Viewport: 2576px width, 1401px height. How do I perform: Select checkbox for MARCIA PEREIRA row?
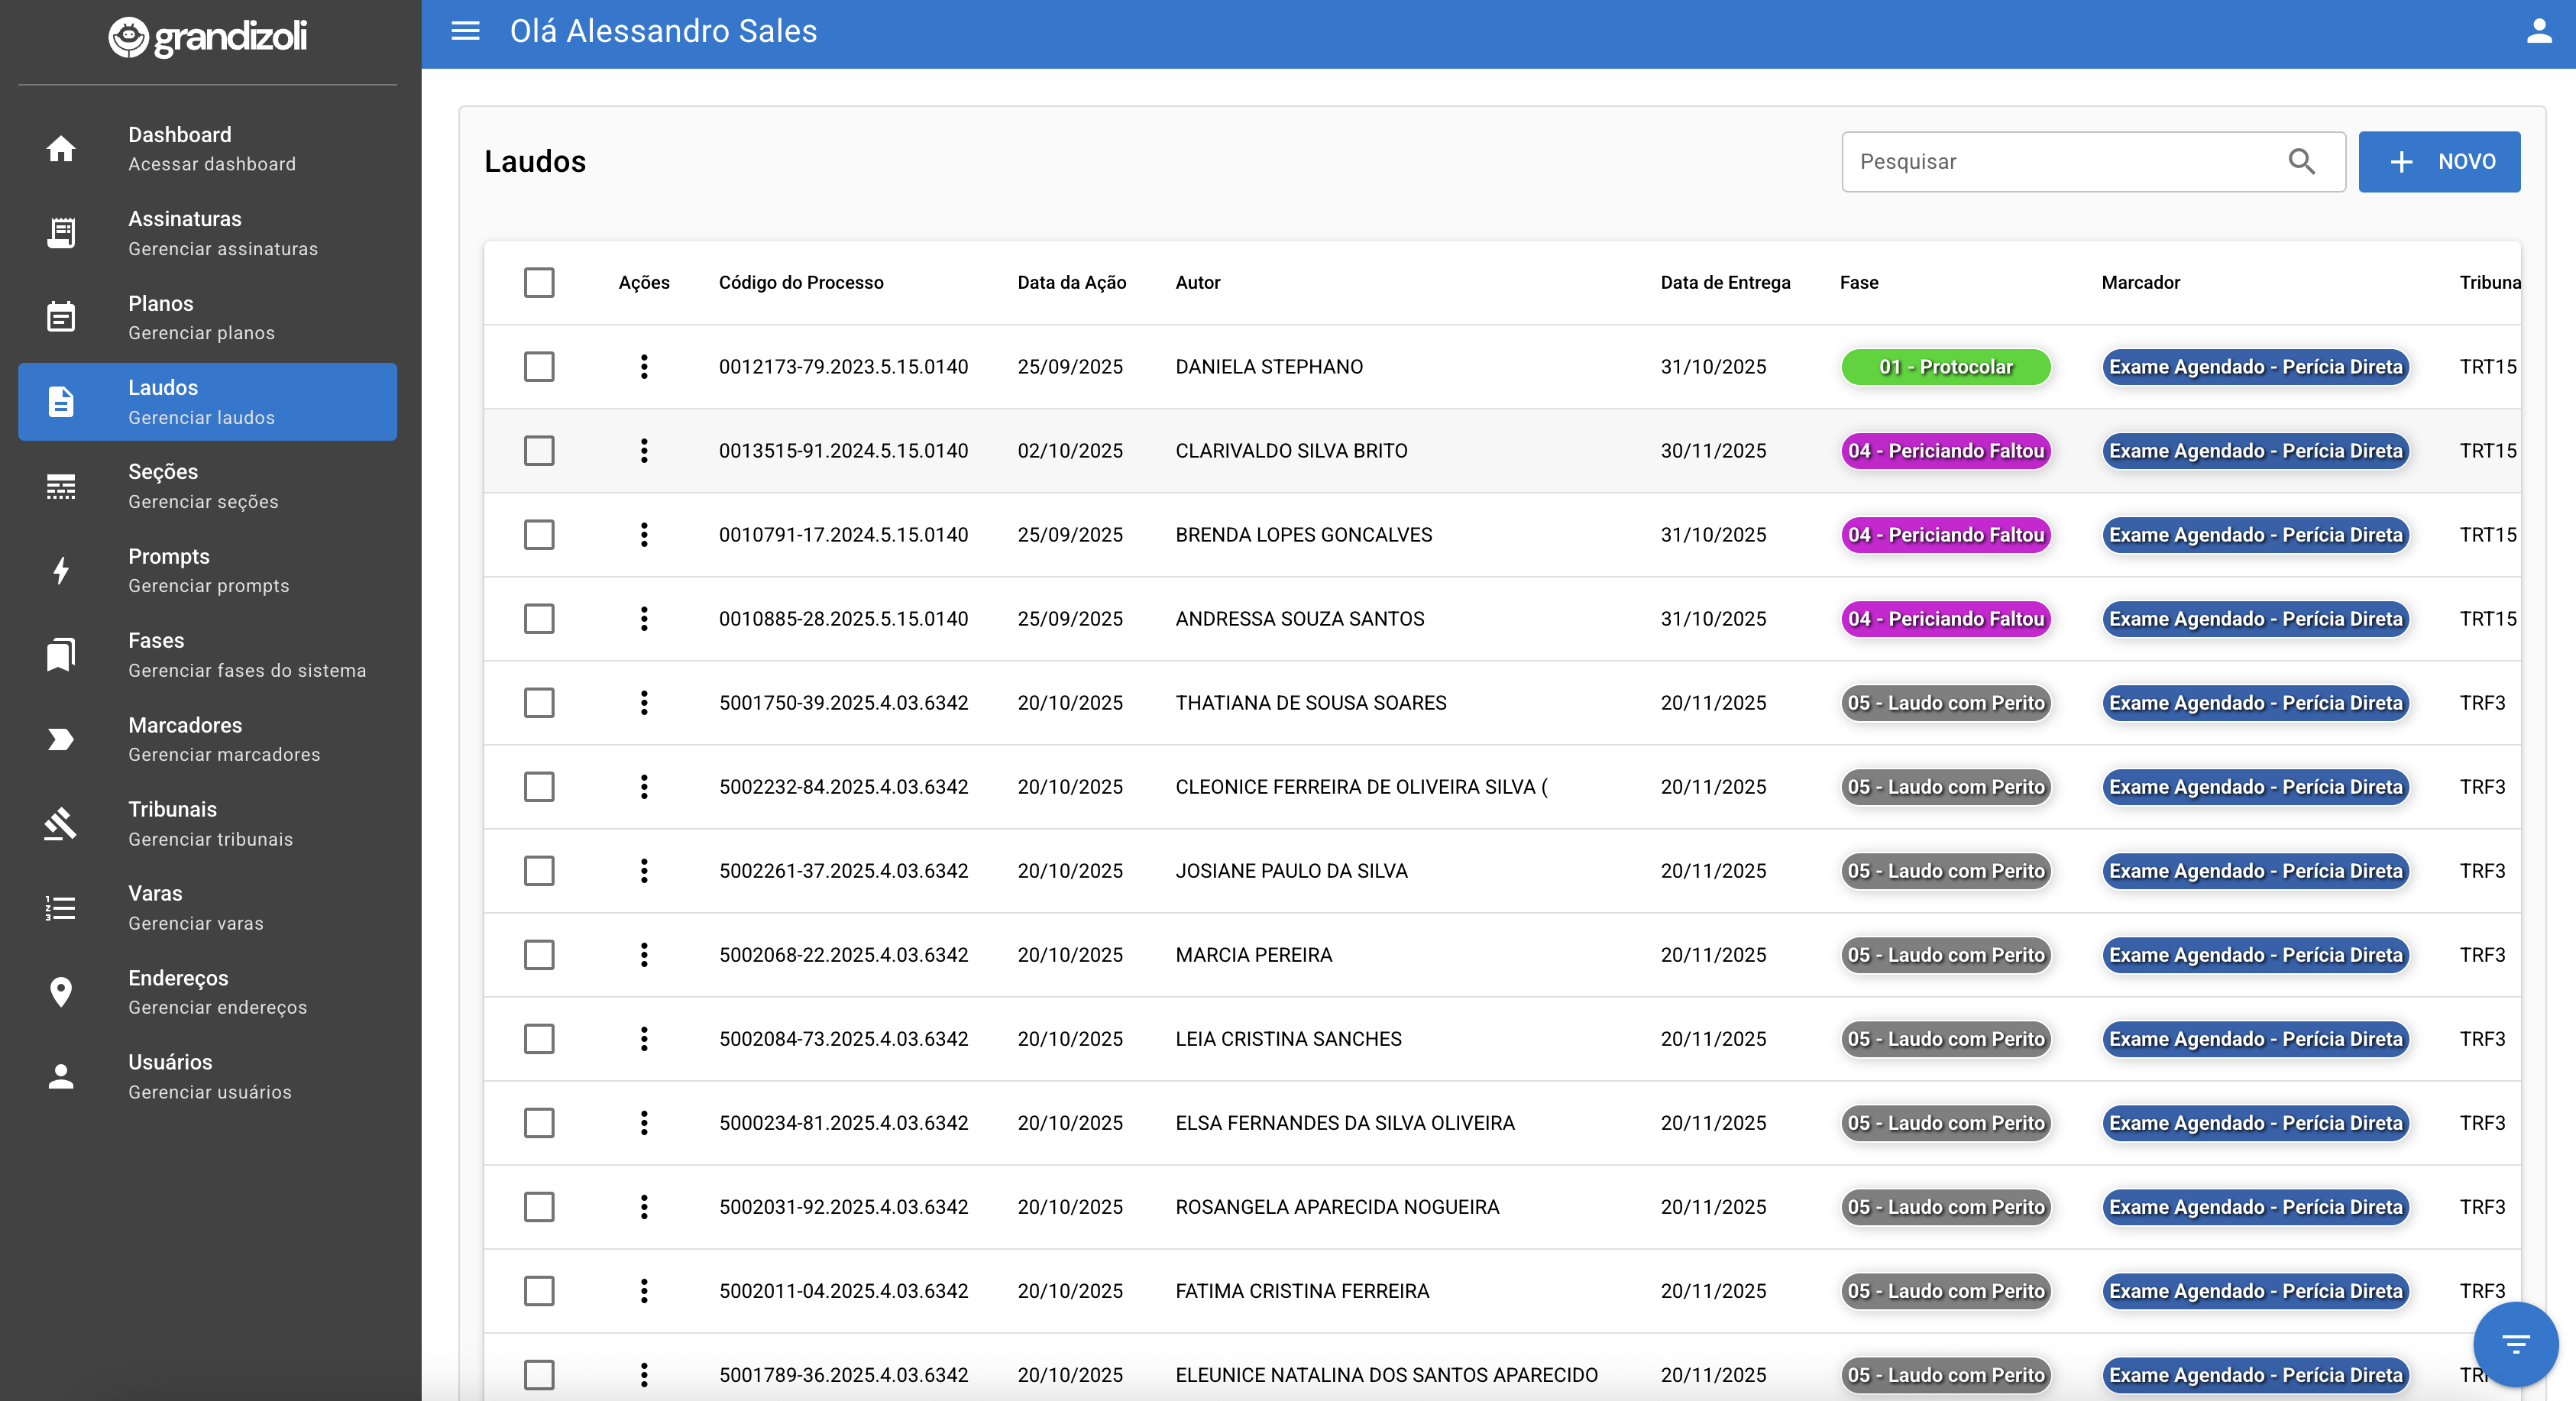pos(539,954)
